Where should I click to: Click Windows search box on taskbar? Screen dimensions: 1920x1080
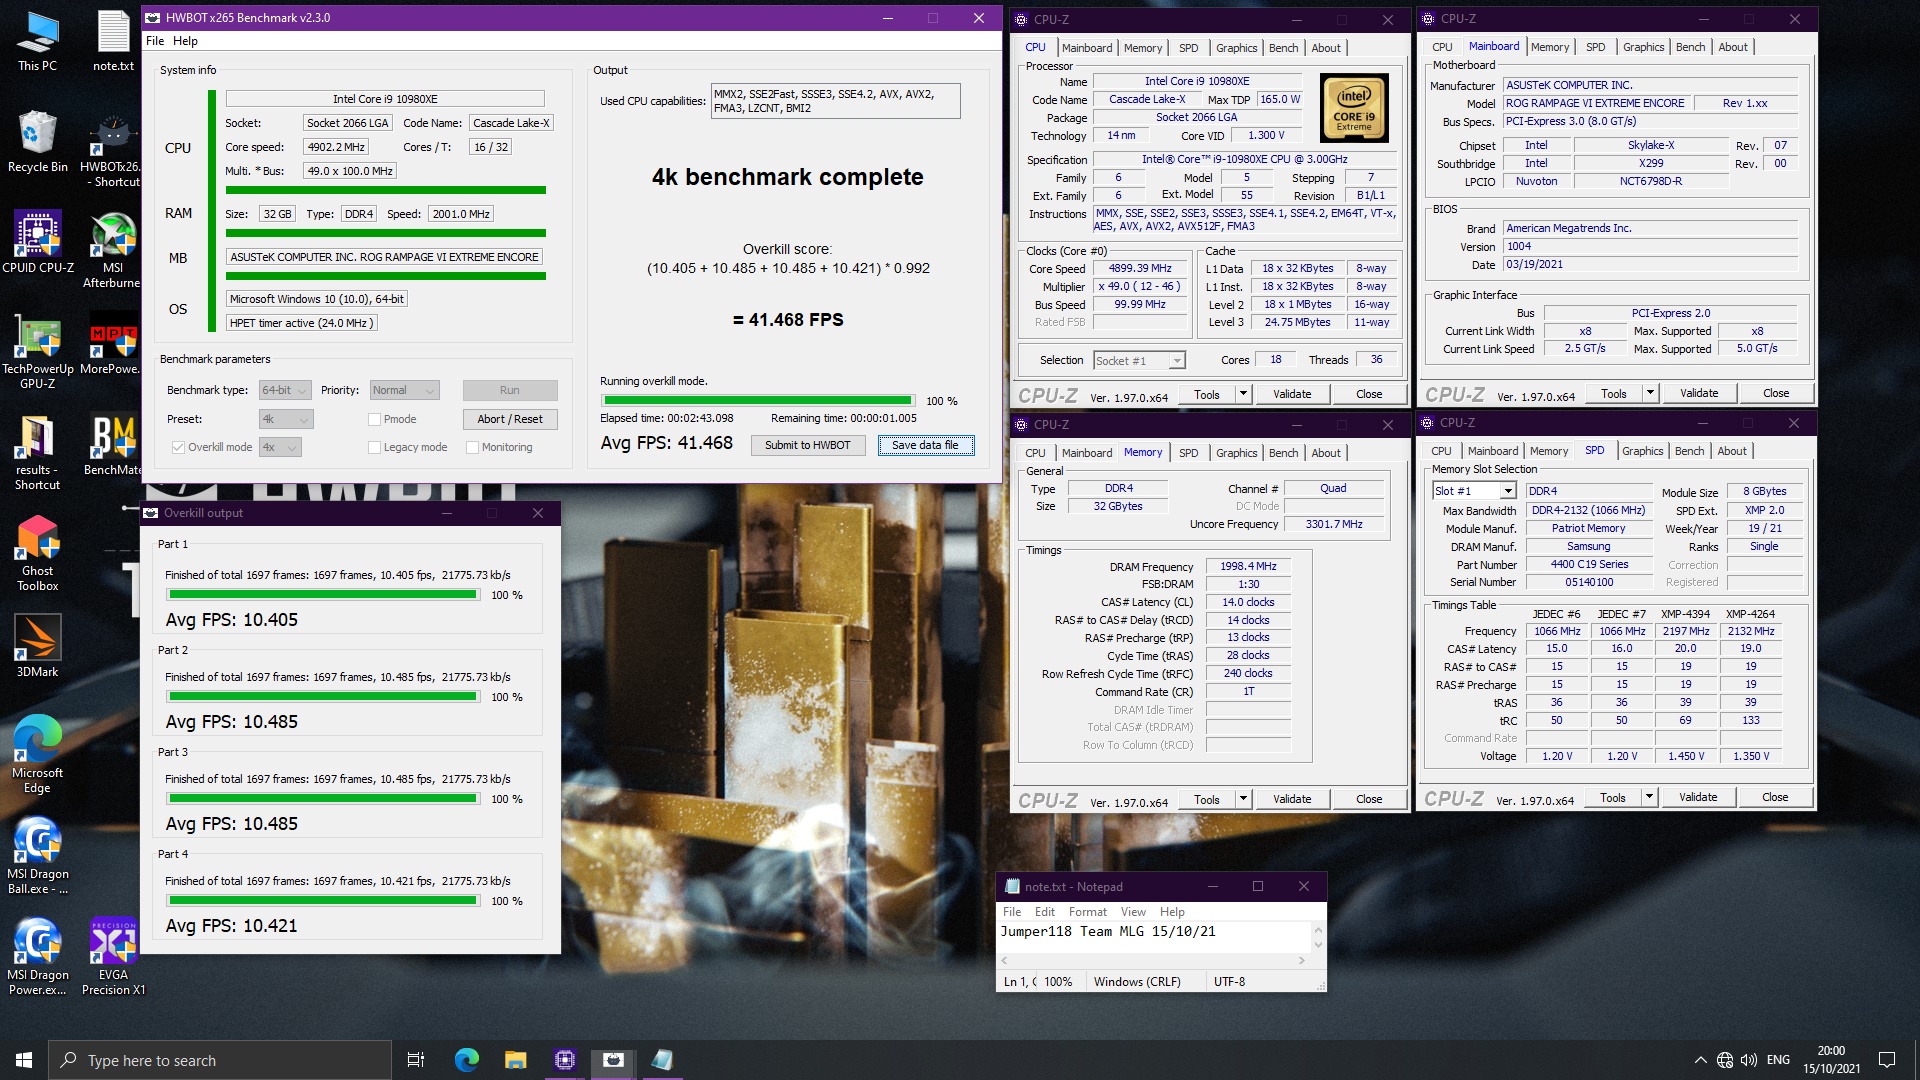pos(220,1060)
